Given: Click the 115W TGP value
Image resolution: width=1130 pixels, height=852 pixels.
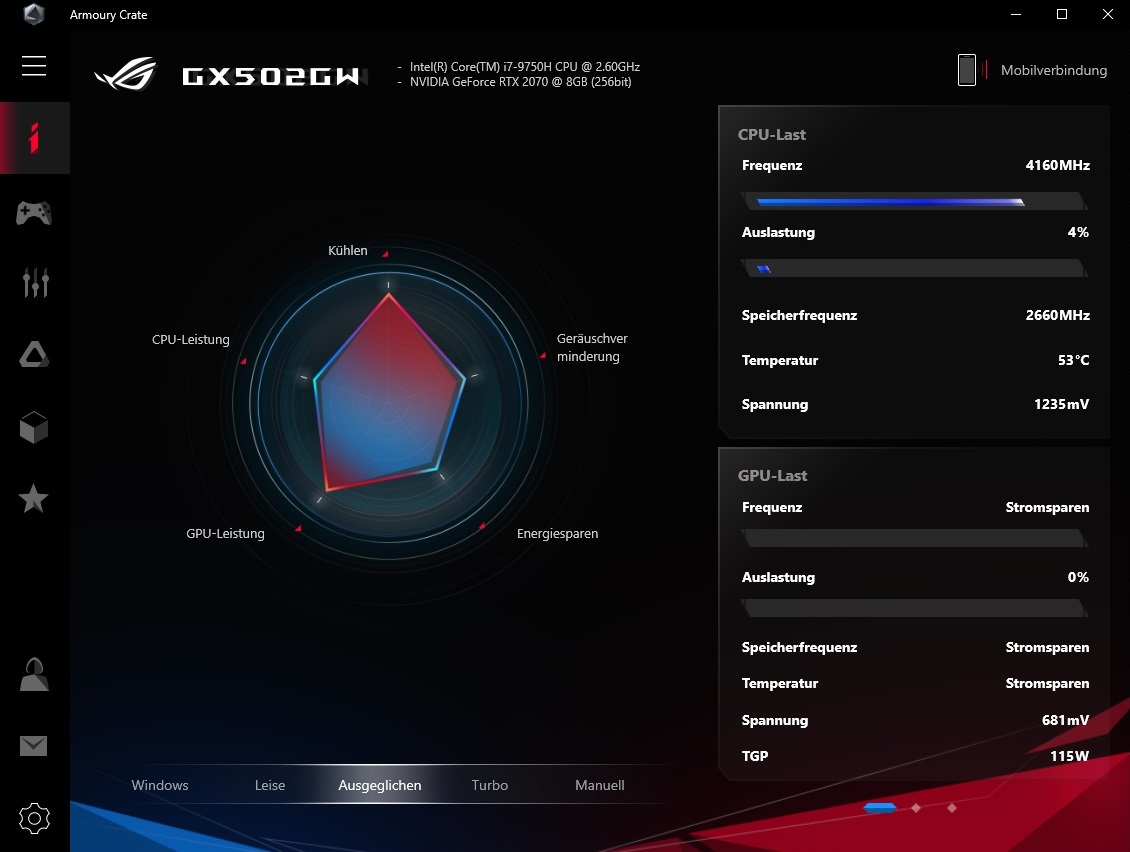Looking at the screenshot, I should point(1069,756).
